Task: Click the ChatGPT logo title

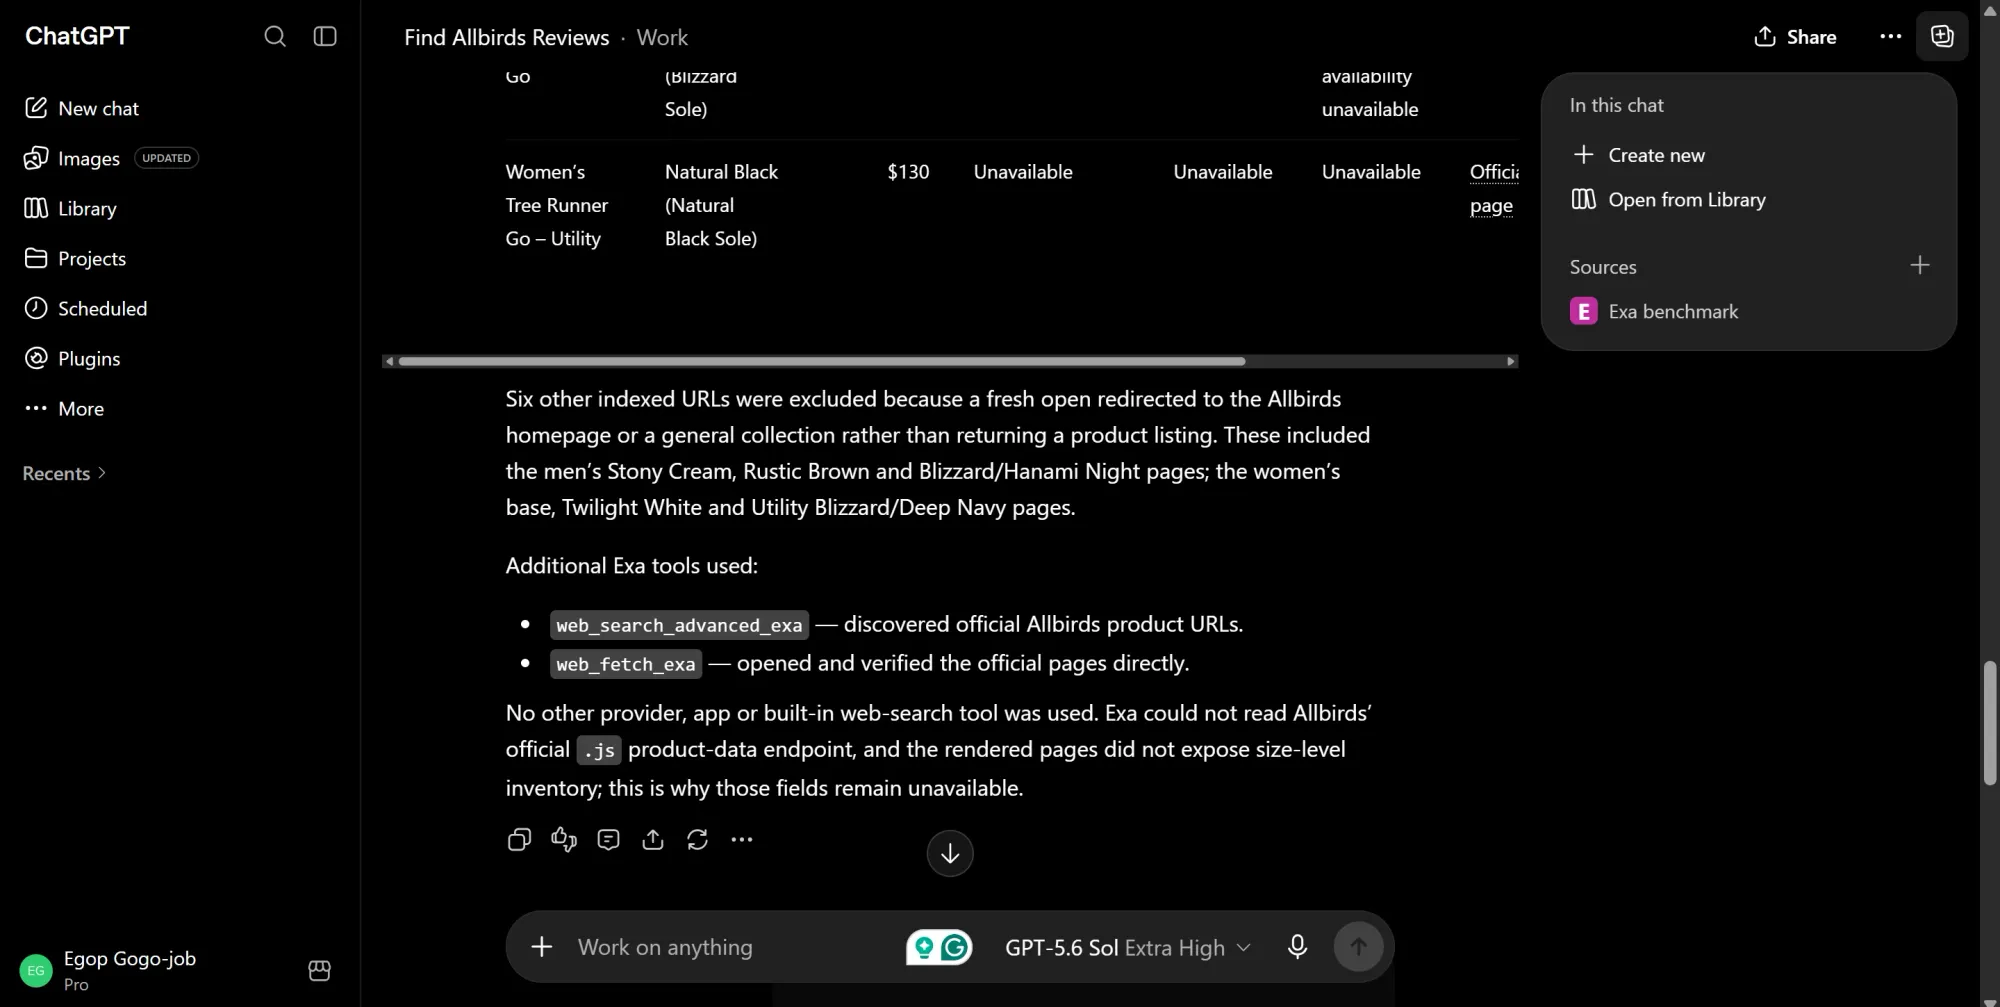Action: pyautogui.click(x=77, y=36)
